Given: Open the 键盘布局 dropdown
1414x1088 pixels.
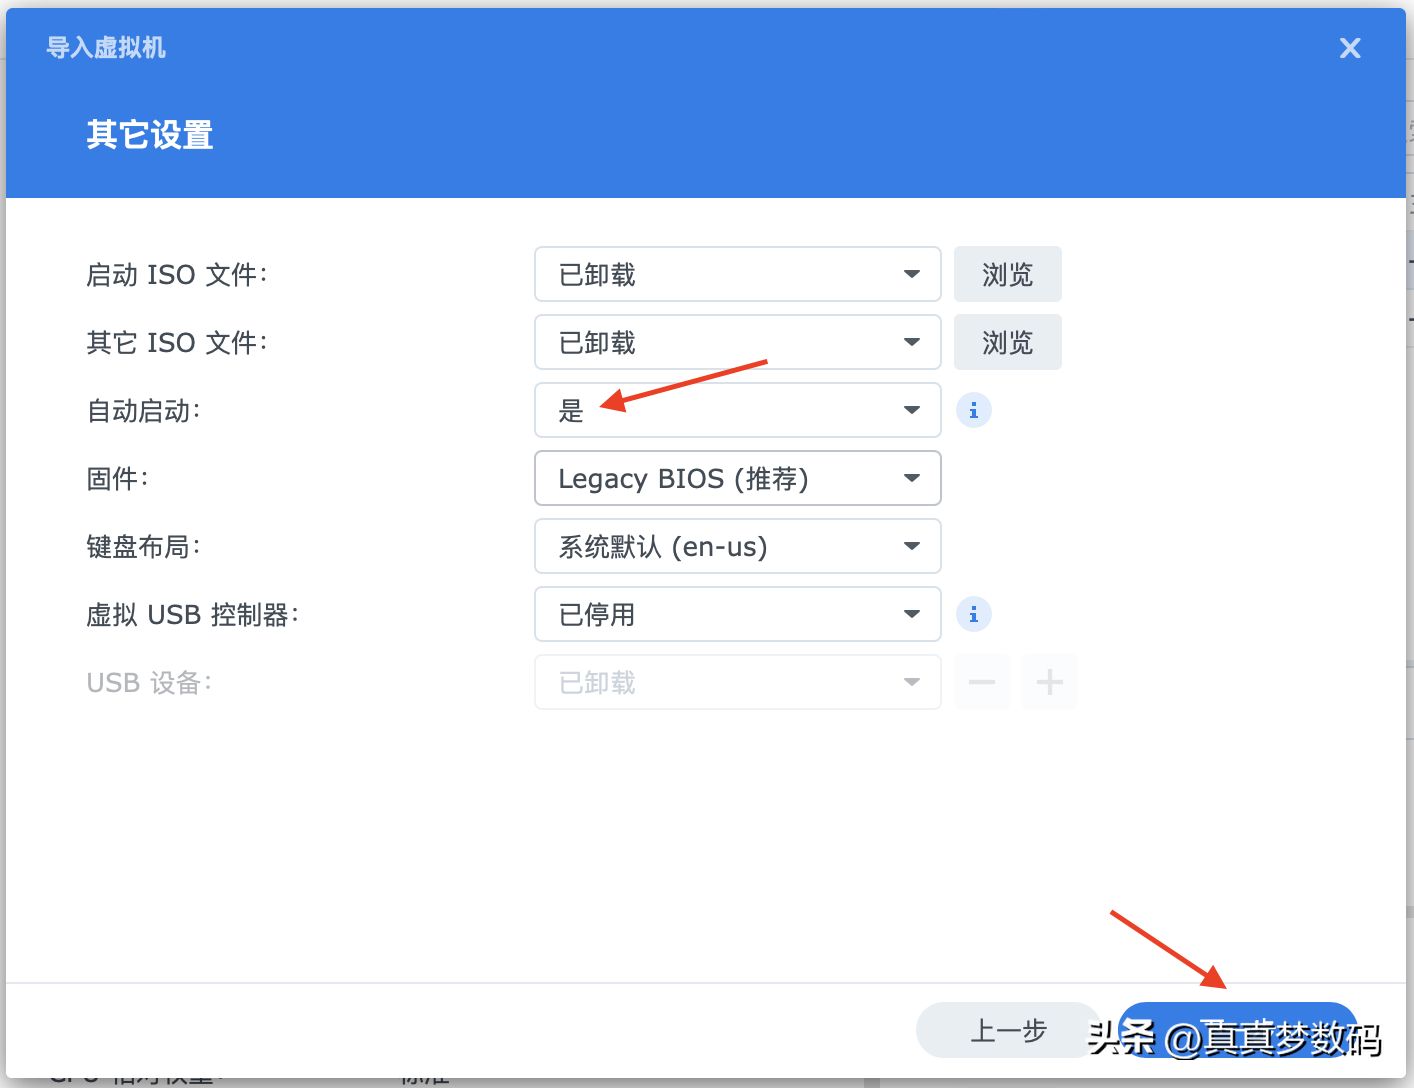Looking at the screenshot, I should pyautogui.click(x=738, y=546).
